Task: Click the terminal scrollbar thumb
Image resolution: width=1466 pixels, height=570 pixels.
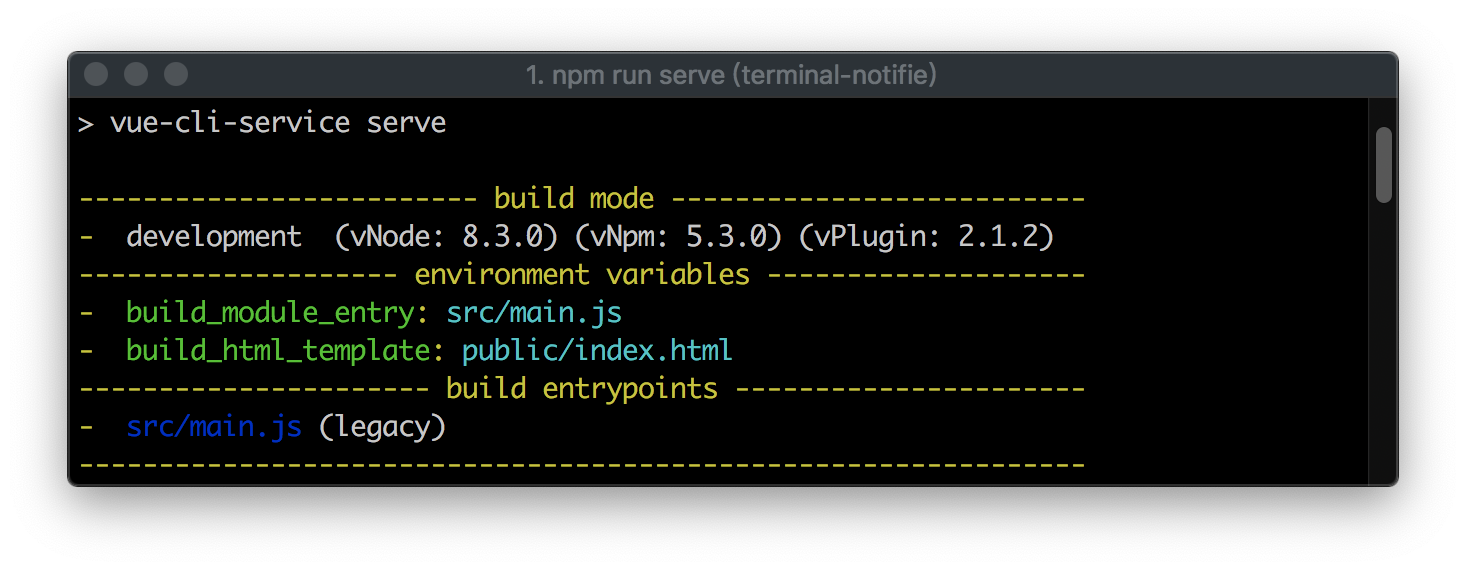Action: (1384, 165)
